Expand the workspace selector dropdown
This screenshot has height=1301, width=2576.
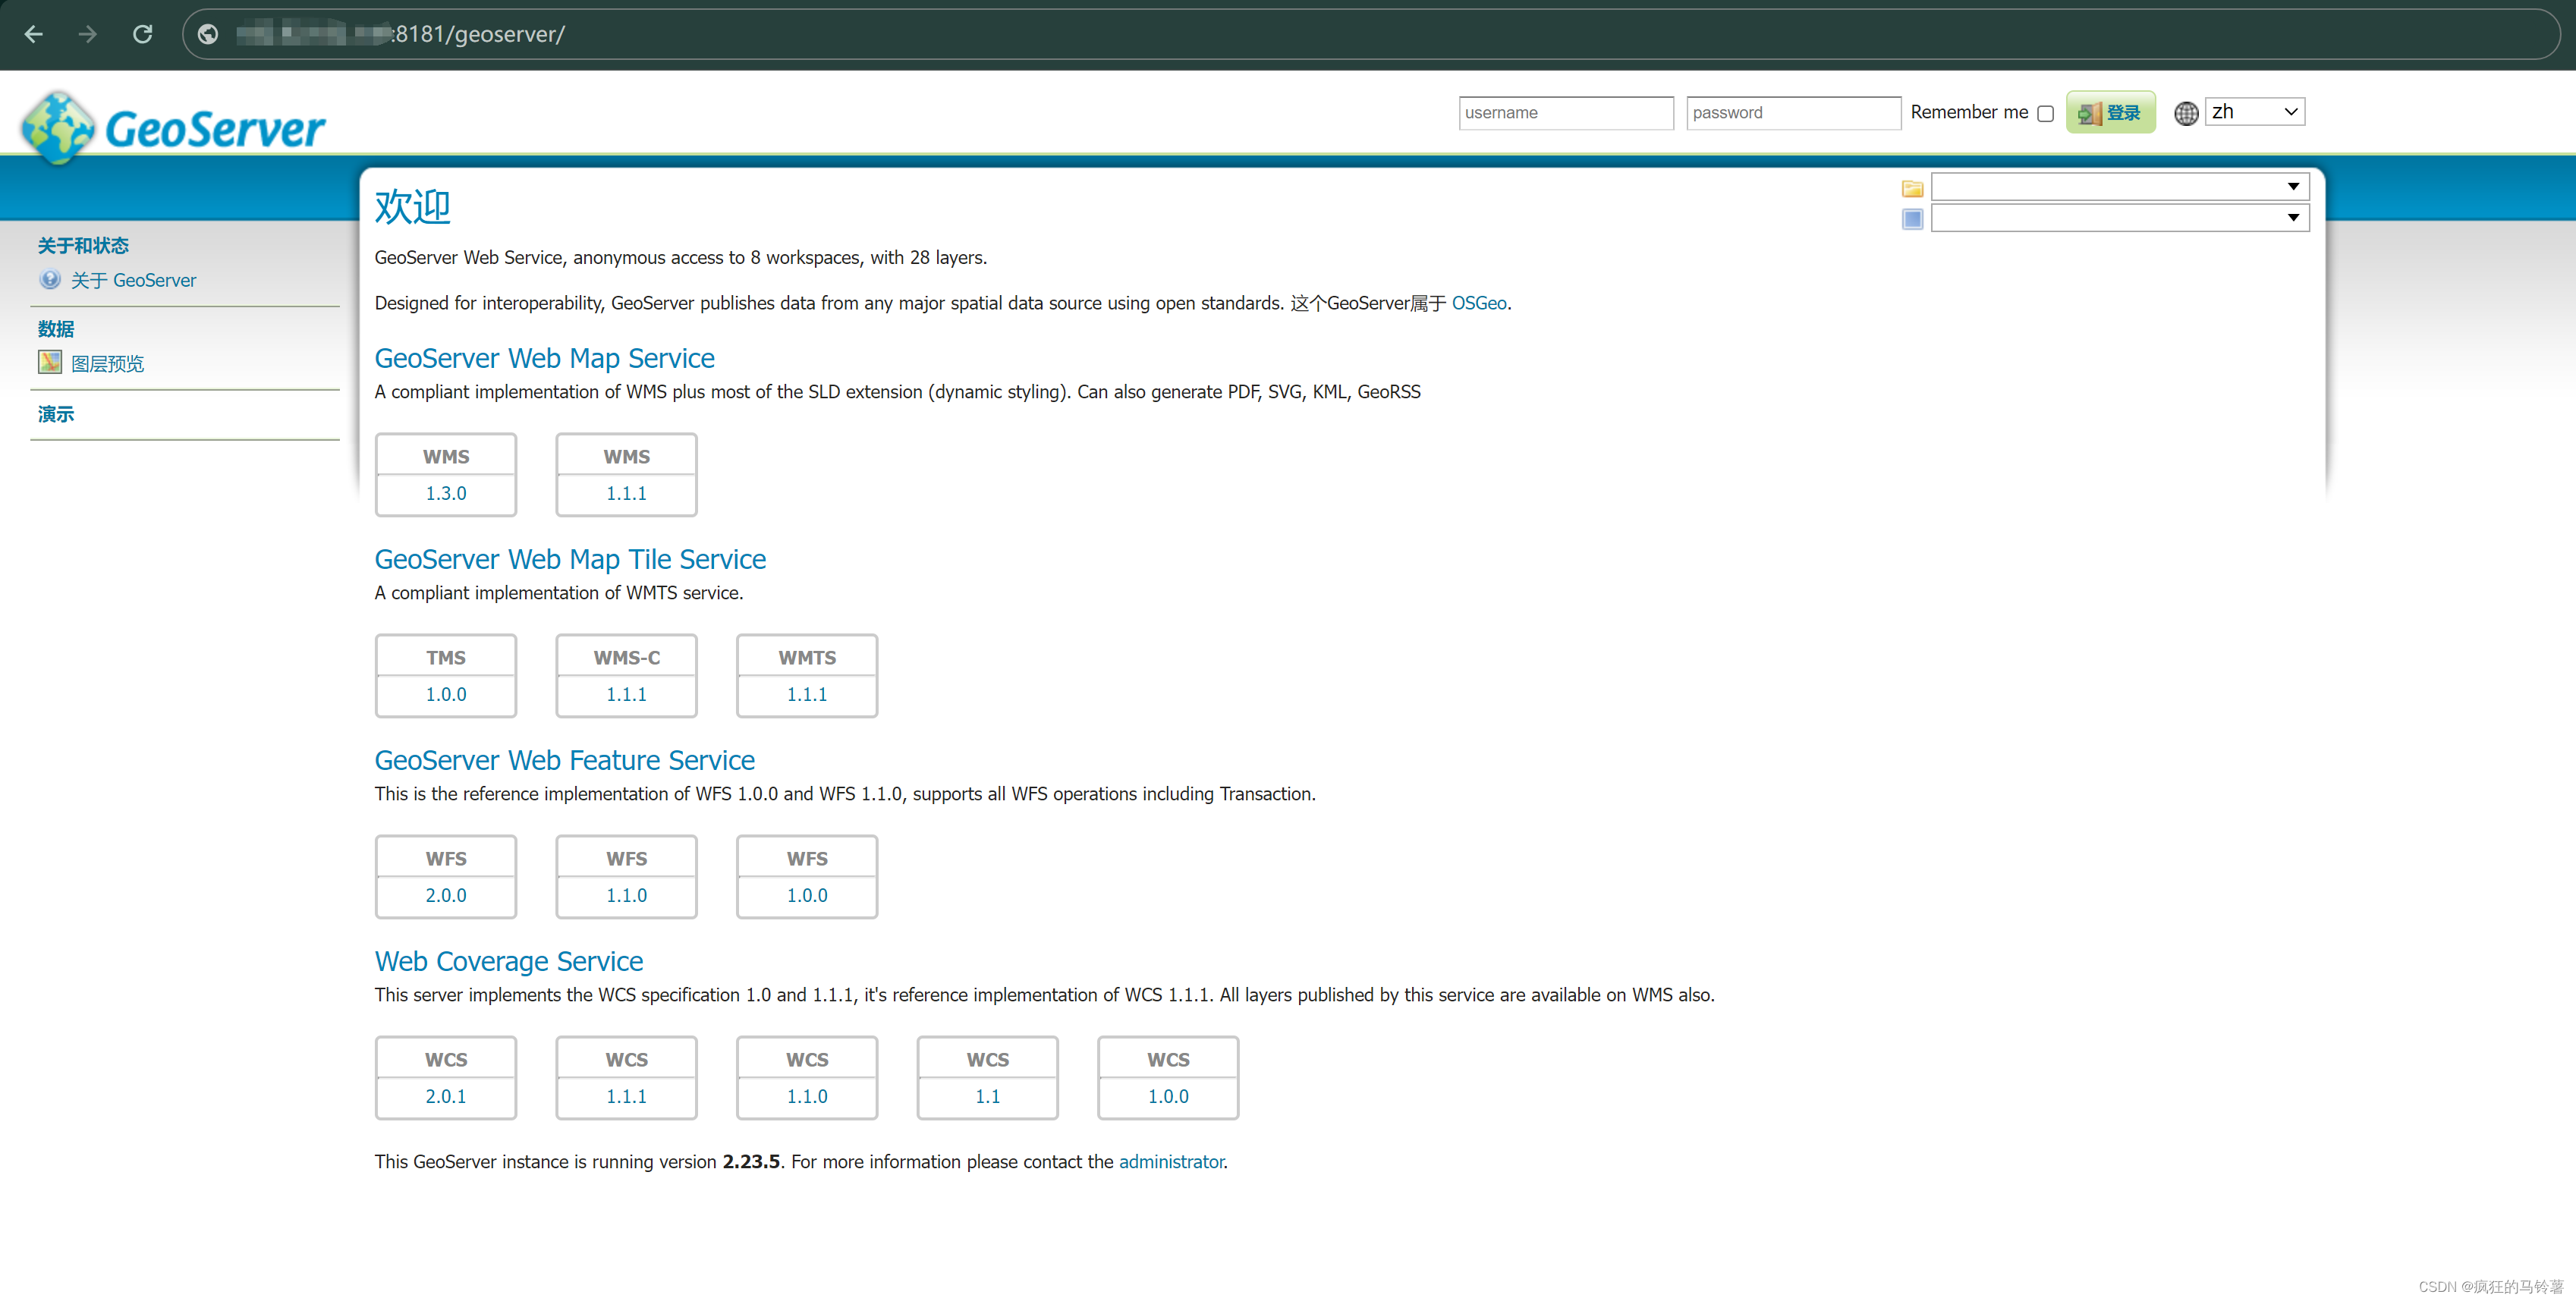pos(2119,187)
